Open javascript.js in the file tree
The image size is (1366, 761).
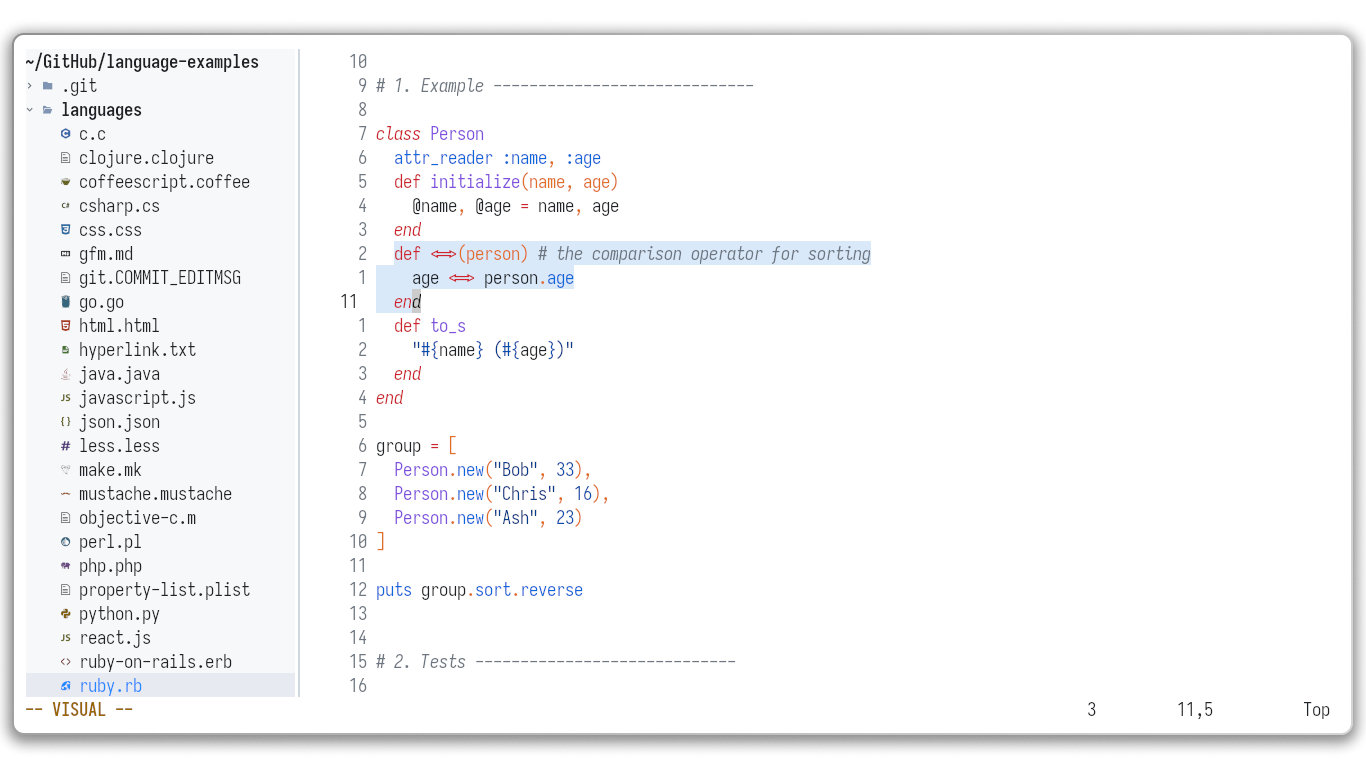[137, 398]
